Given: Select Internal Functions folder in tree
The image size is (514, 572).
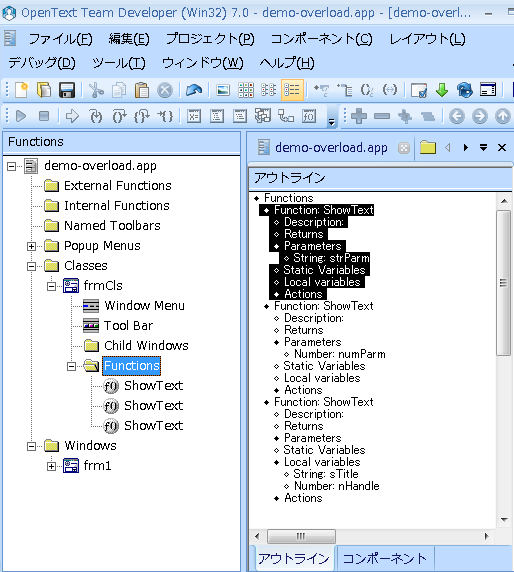Looking at the screenshot, I should click(x=117, y=206).
